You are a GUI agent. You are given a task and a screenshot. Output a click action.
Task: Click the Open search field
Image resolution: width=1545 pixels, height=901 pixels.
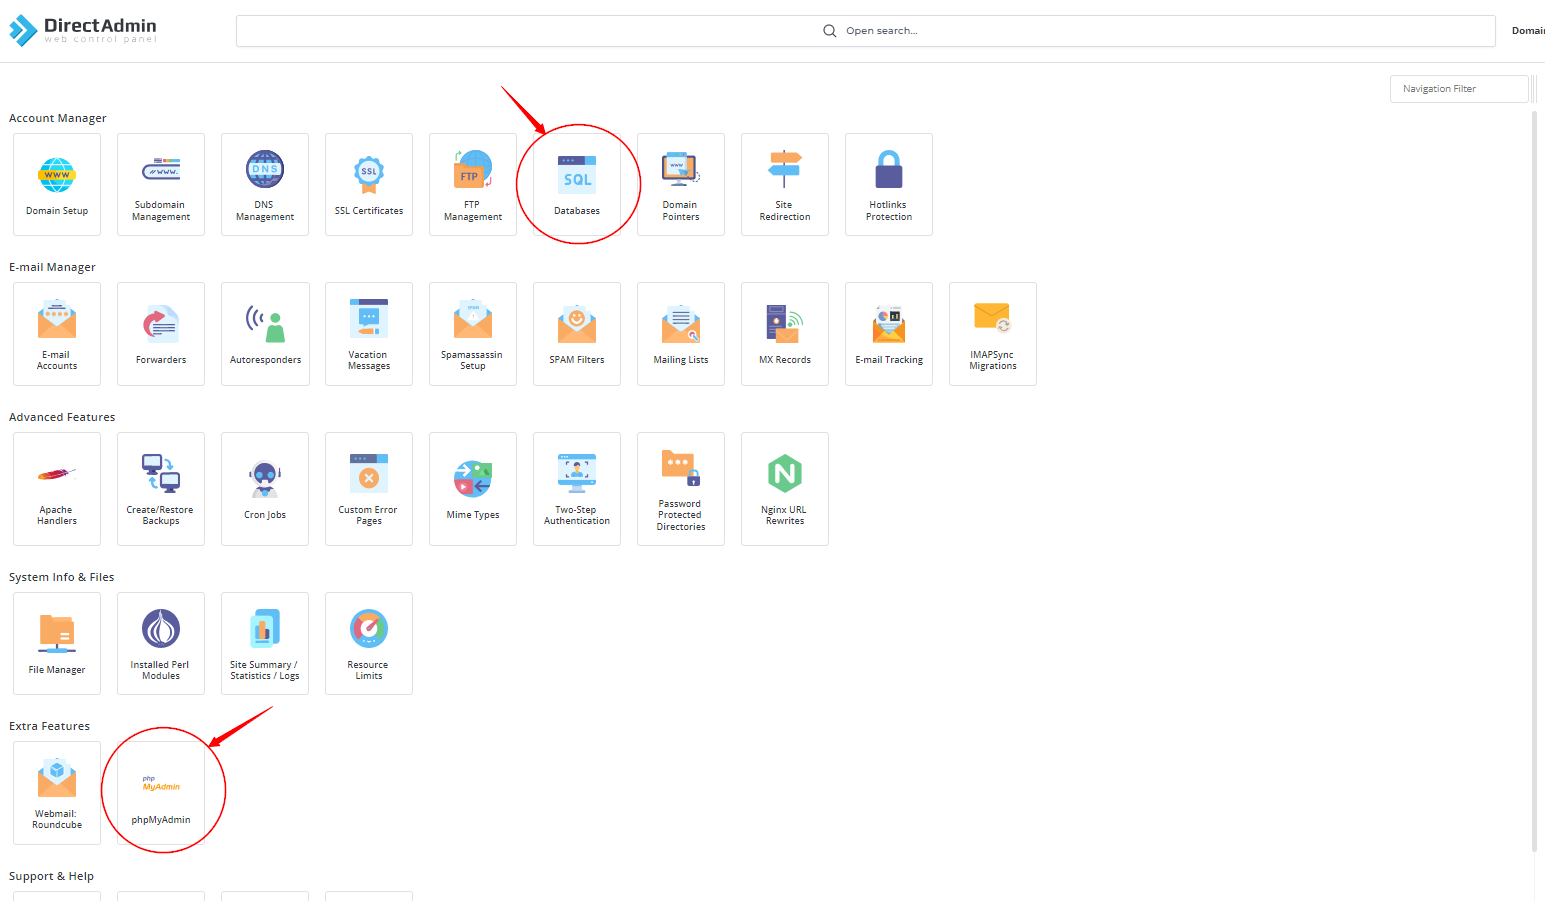866,31
